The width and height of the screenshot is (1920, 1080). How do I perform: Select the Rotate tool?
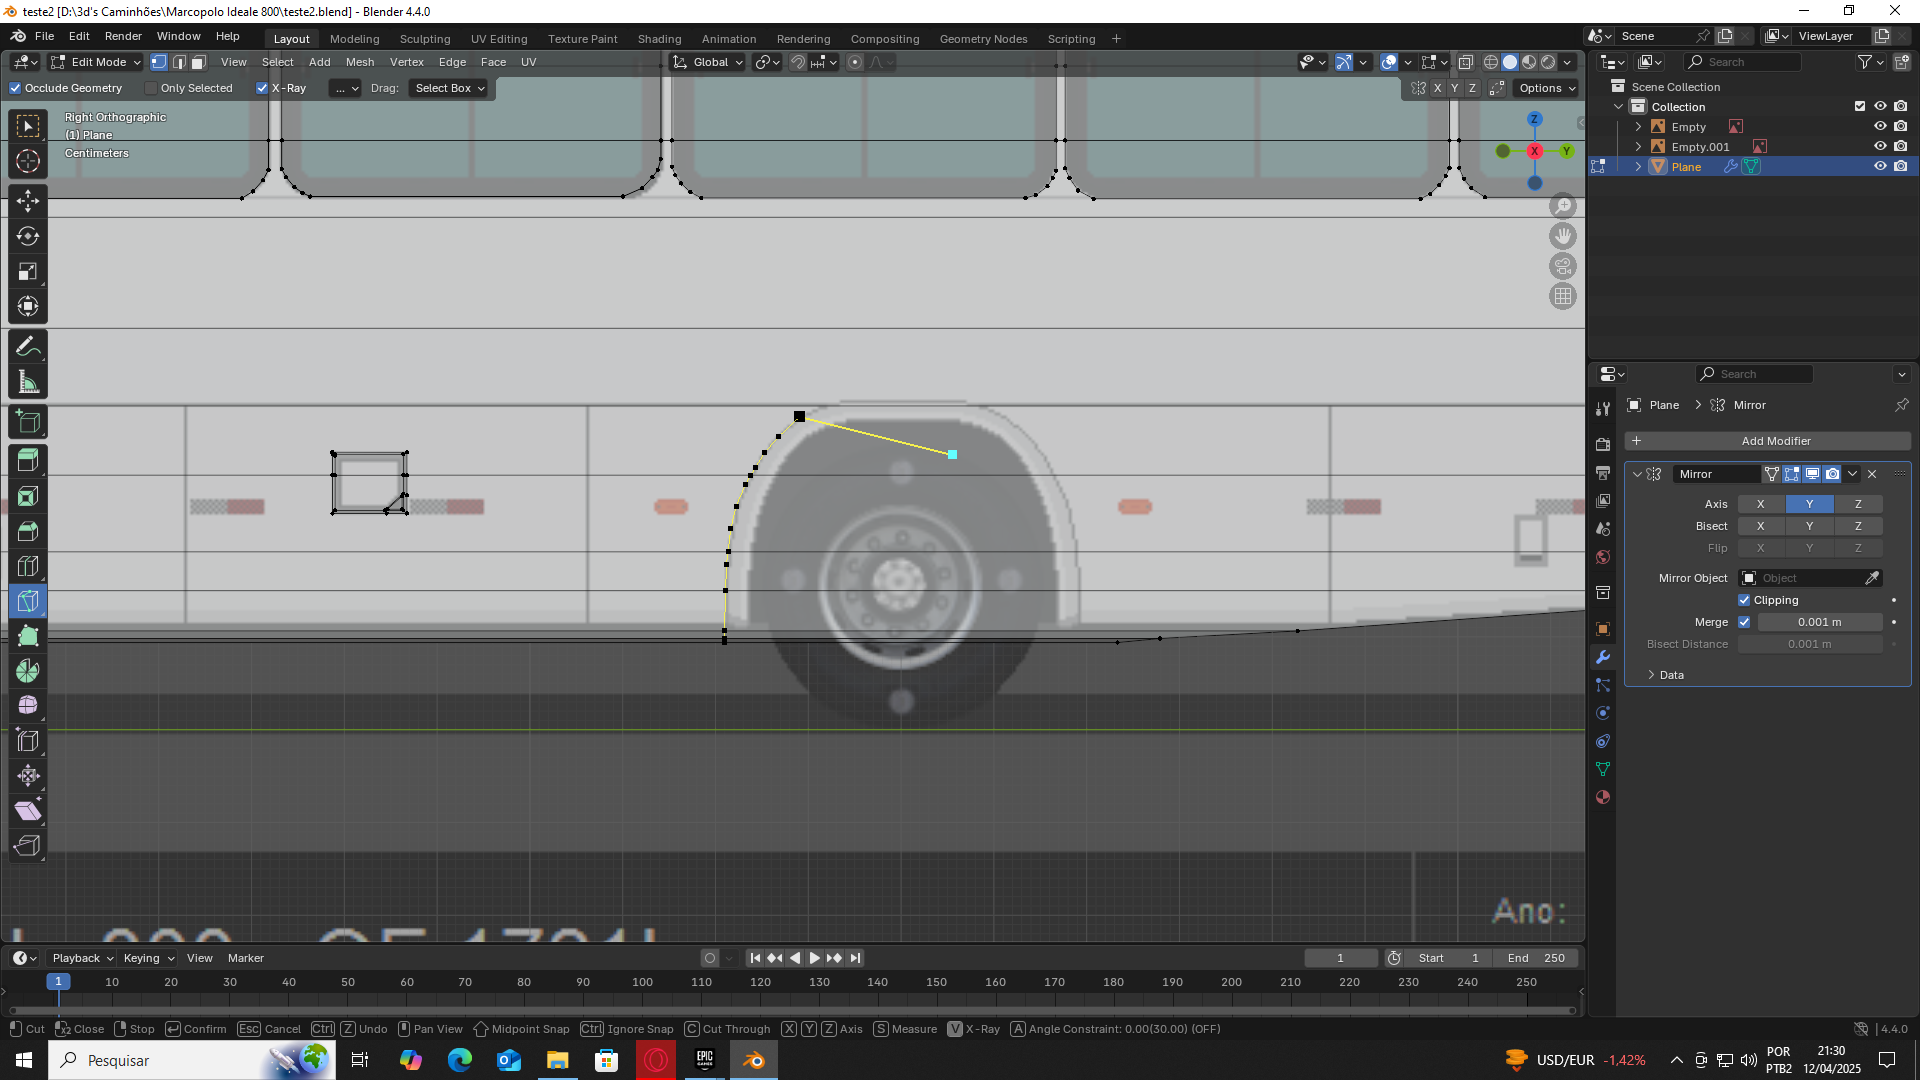click(28, 236)
